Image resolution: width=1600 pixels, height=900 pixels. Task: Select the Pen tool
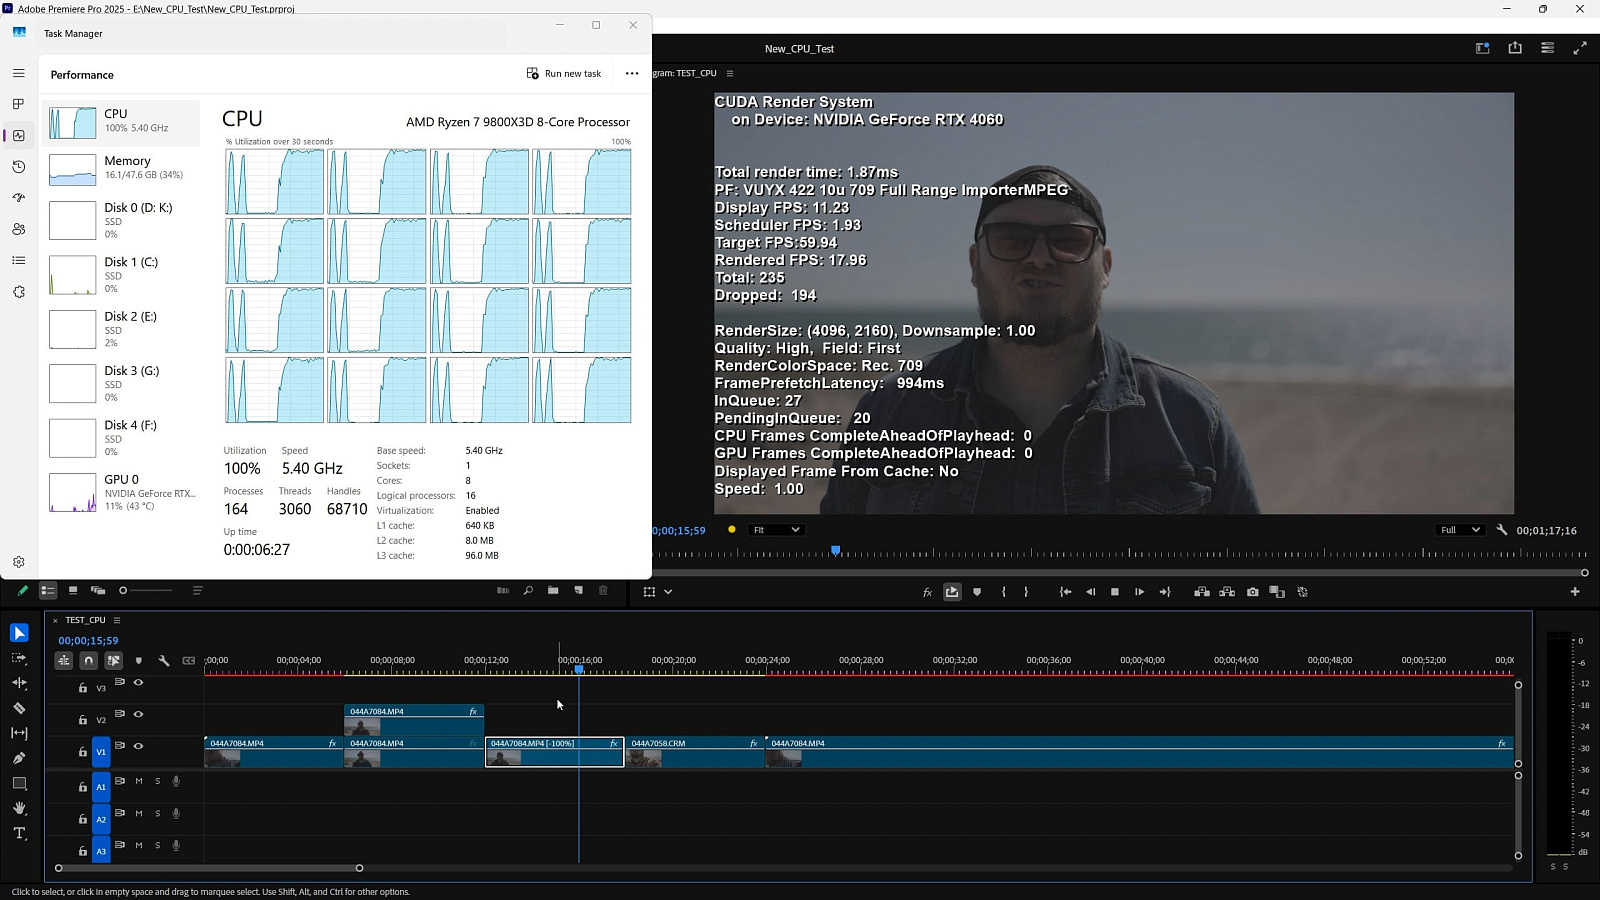click(x=19, y=758)
